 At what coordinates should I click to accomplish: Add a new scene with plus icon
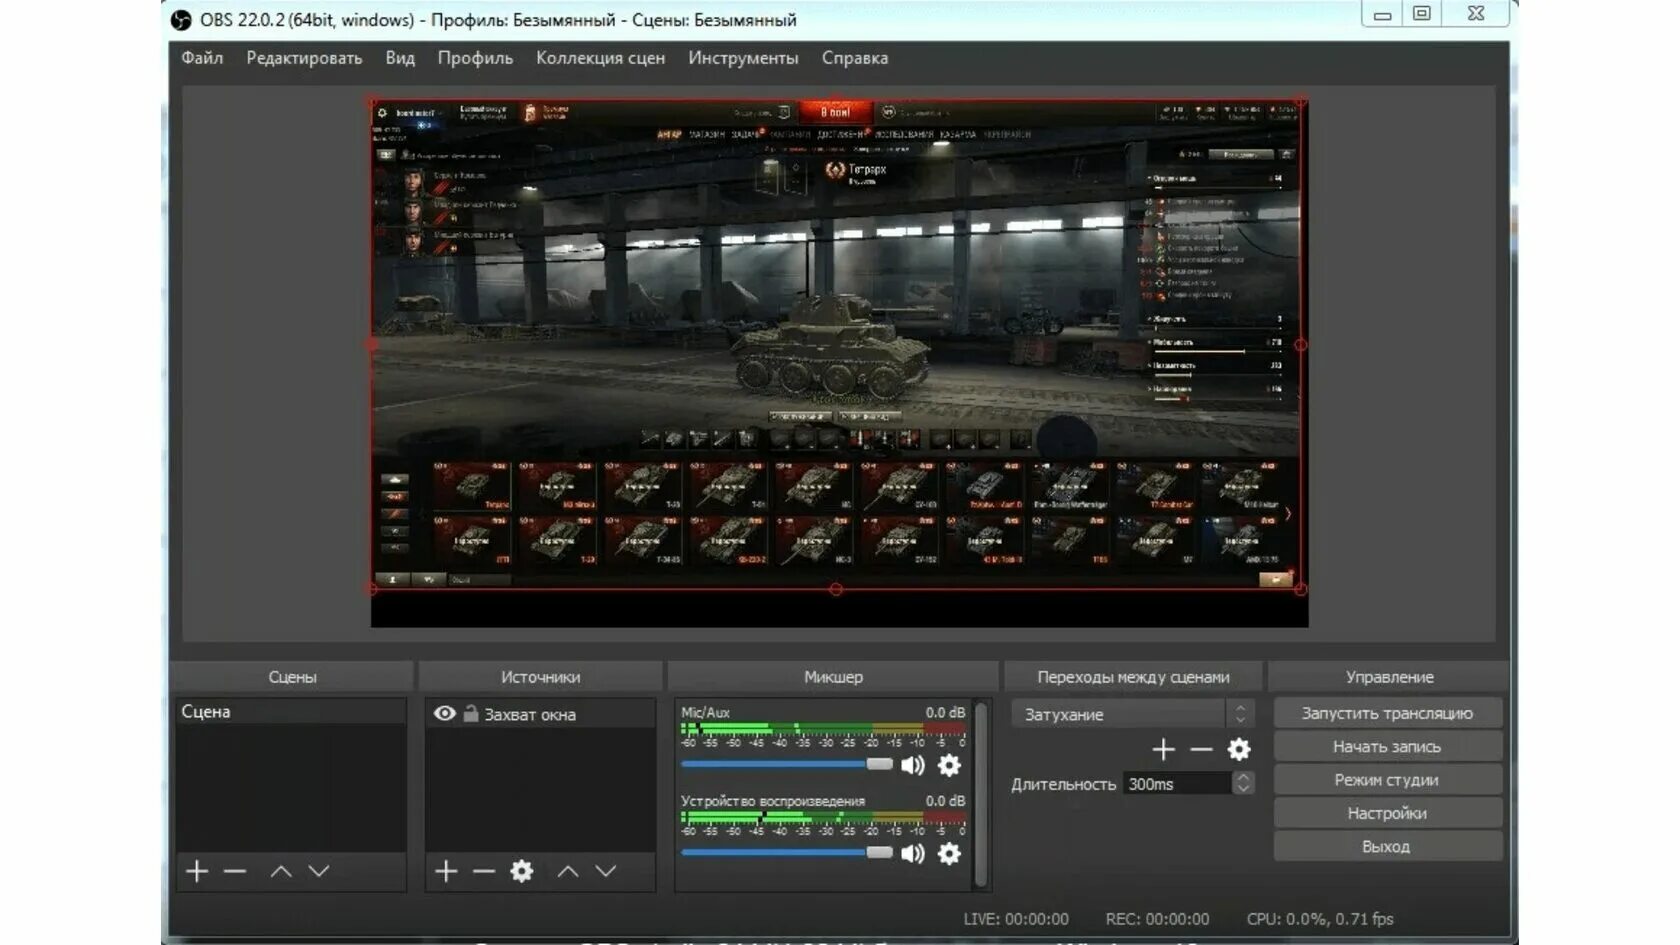click(197, 871)
